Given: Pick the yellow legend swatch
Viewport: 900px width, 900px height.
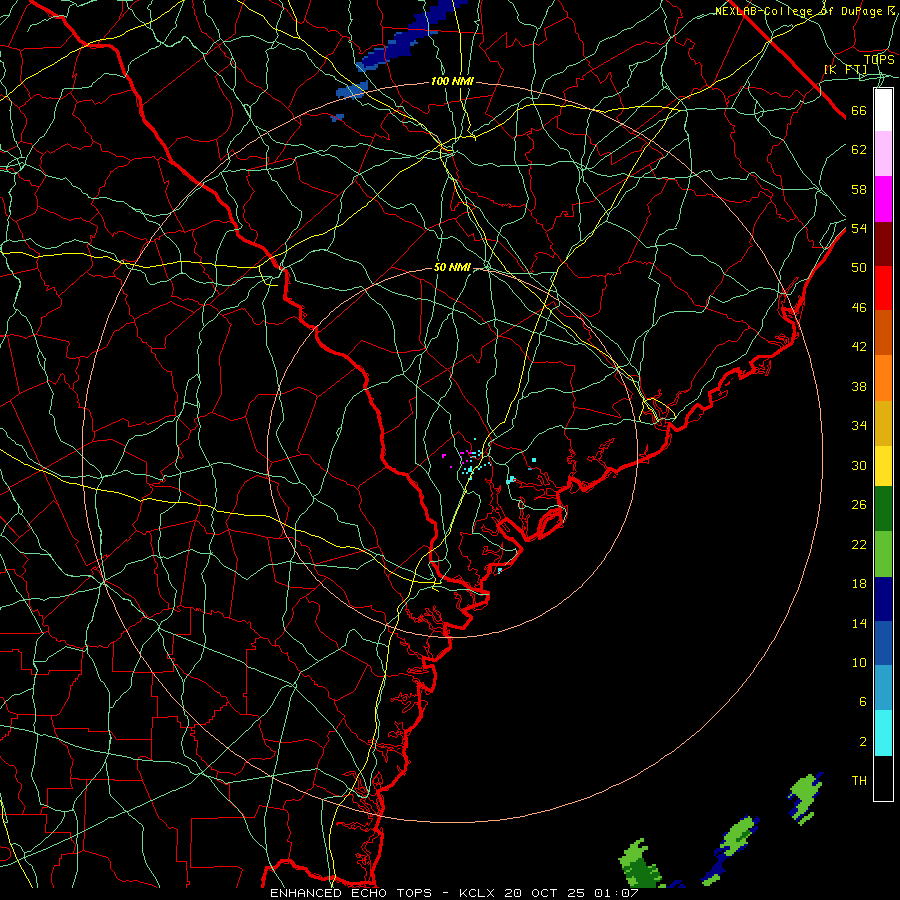Looking at the screenshot, I should click(x=883, y=465).
